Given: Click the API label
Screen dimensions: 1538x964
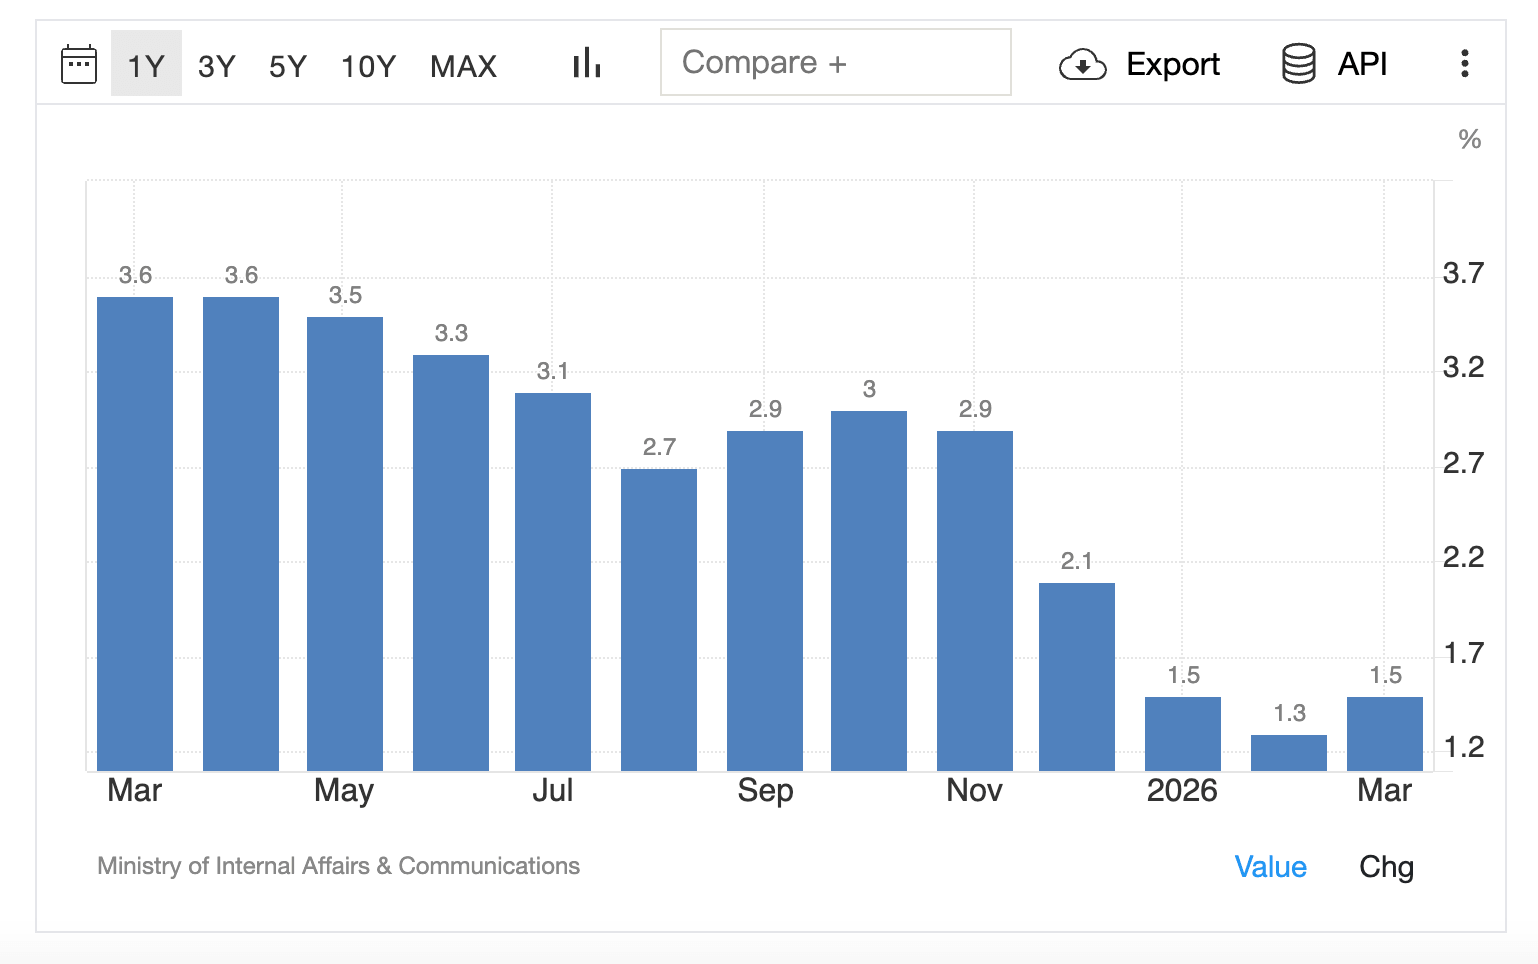Looking at the screenshot, I should click(1363, 64).
